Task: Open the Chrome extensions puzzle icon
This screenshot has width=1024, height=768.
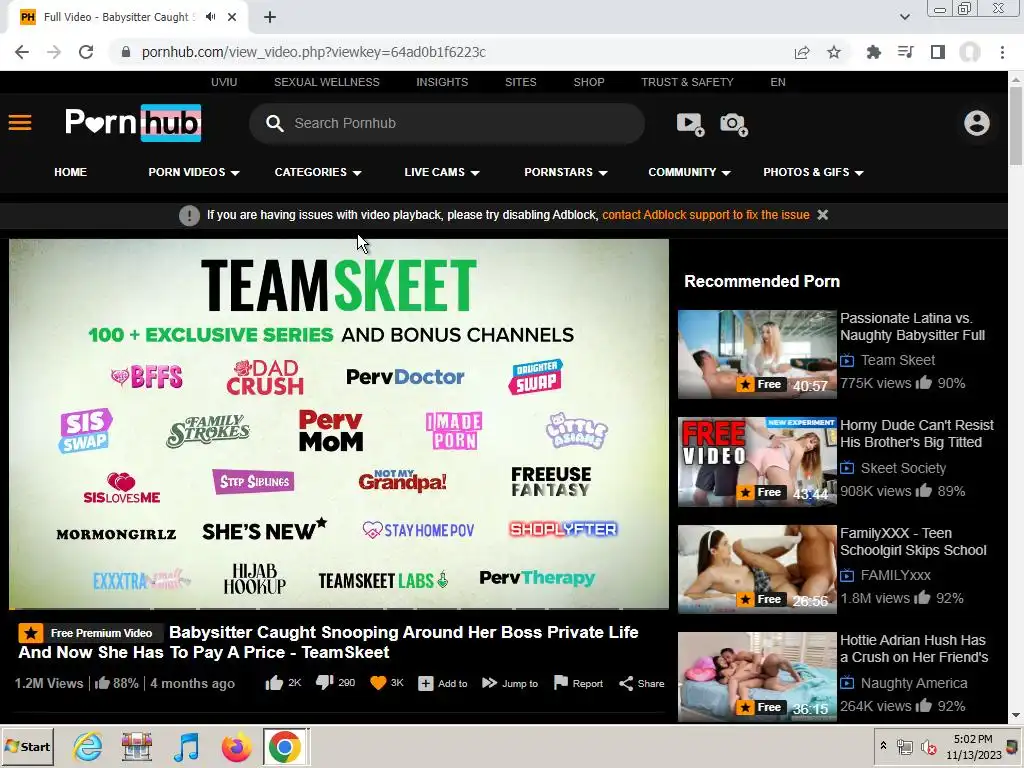Action: click(x=873, y=52)
